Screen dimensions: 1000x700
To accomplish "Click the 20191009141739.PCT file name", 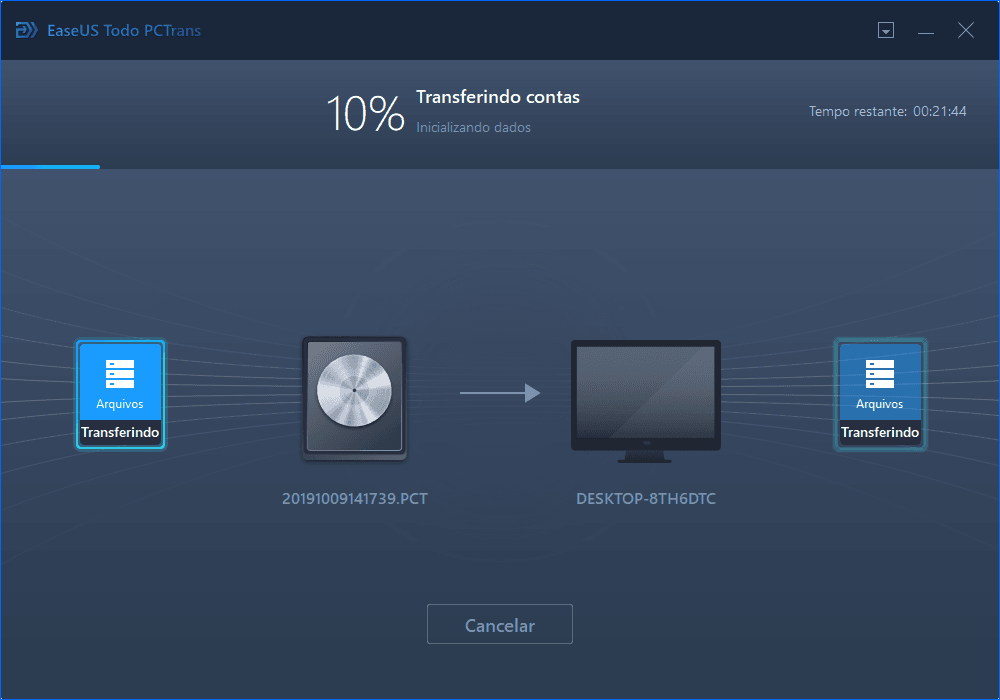I will [355, 499].
